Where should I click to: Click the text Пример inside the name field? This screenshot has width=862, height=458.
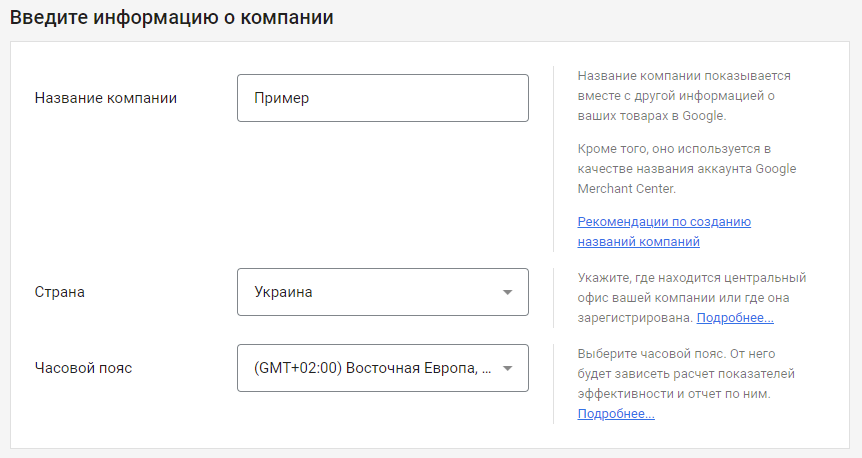pos(282,98)
